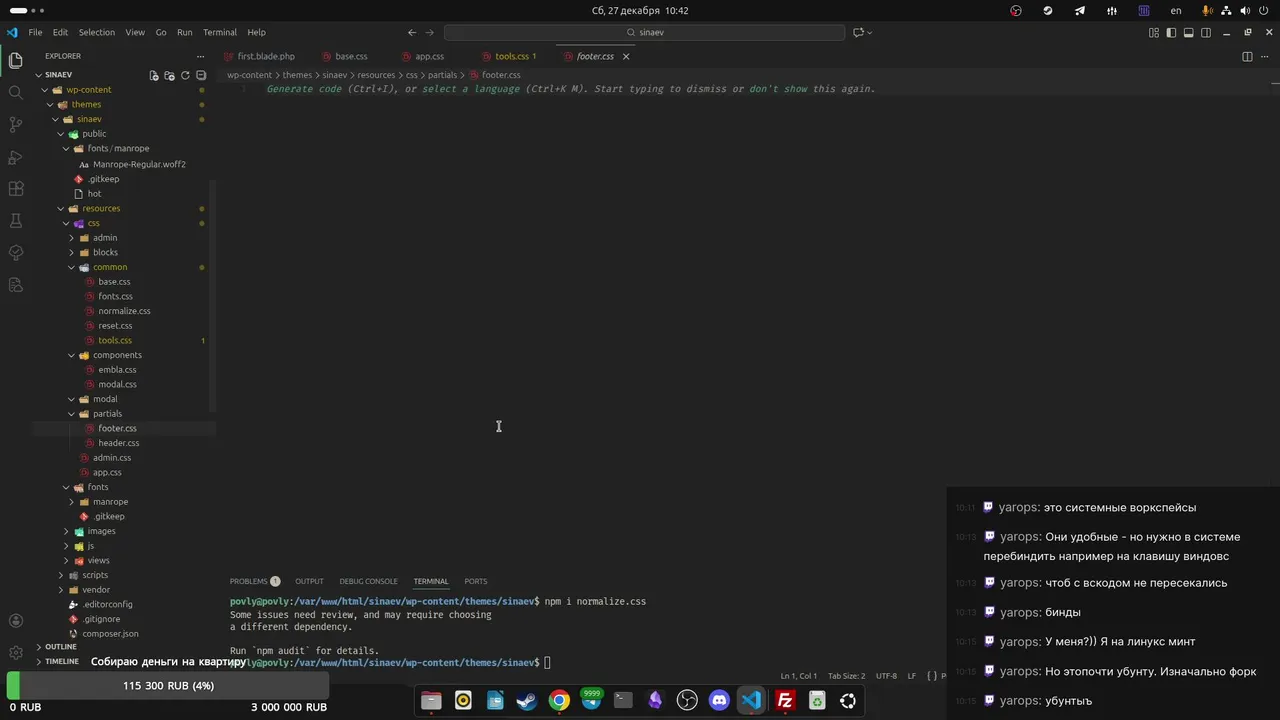Click the 'don't show' link

coord(778,89)
